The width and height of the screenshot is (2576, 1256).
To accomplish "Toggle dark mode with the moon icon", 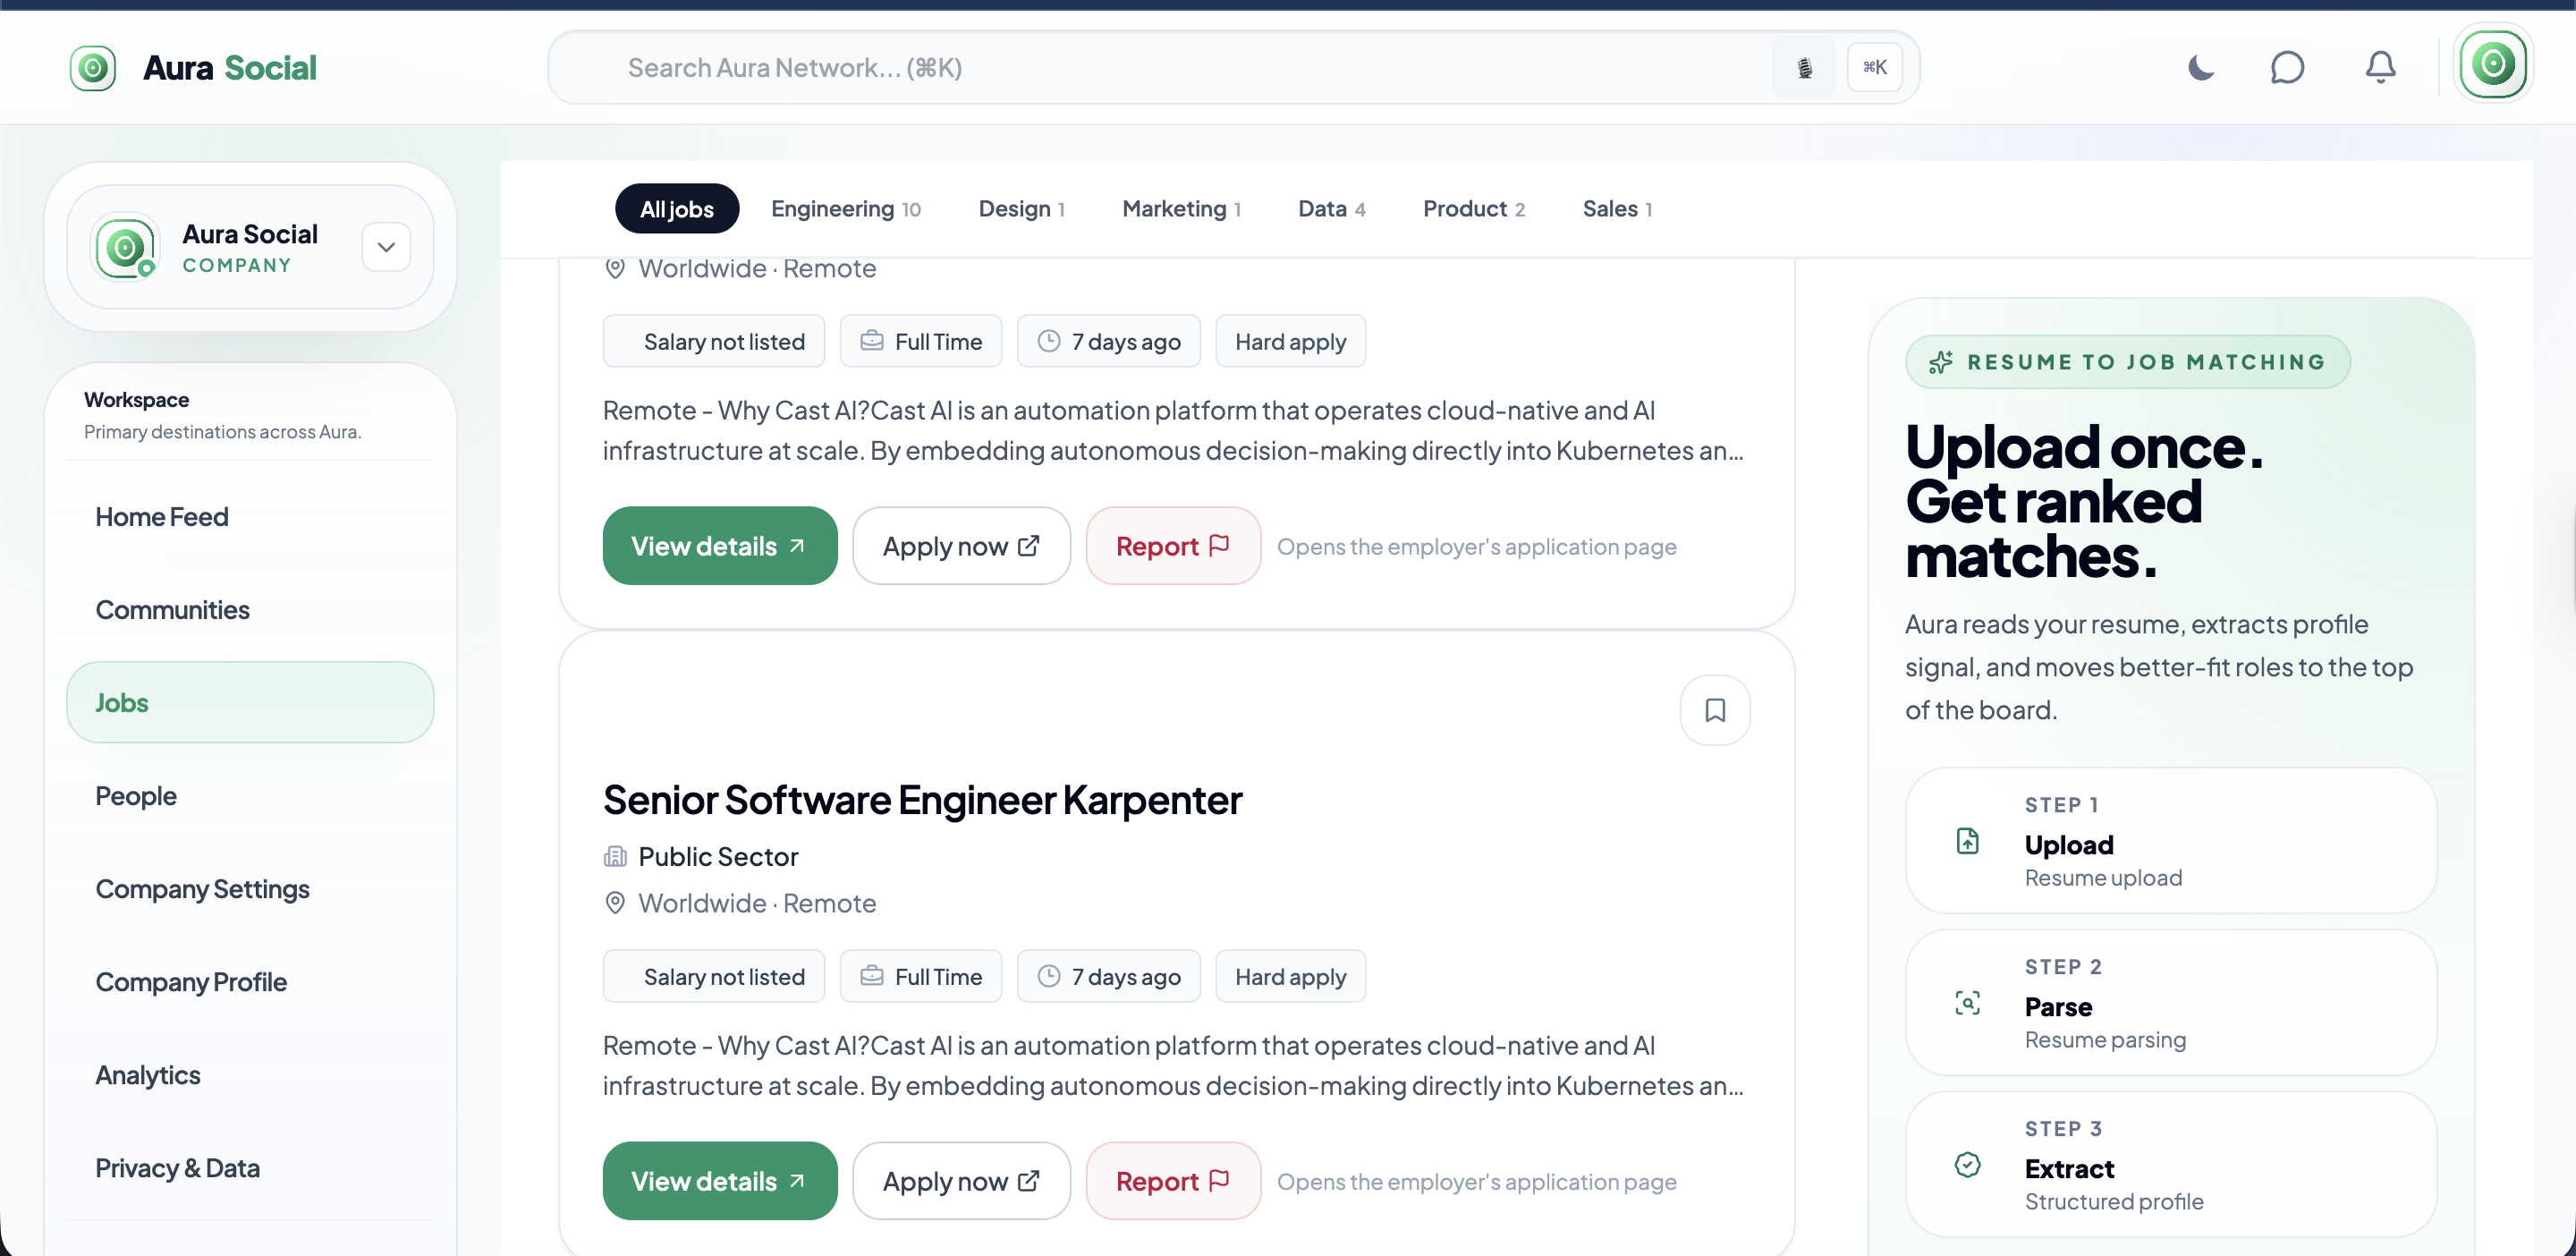I will 2200,68.
